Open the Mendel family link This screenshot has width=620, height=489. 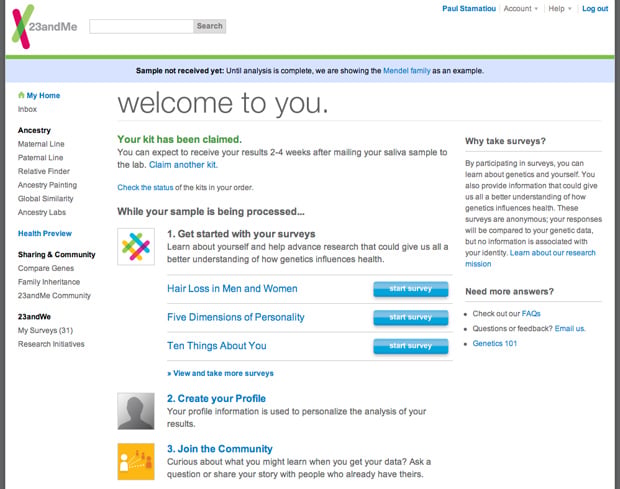pos(406,71)
